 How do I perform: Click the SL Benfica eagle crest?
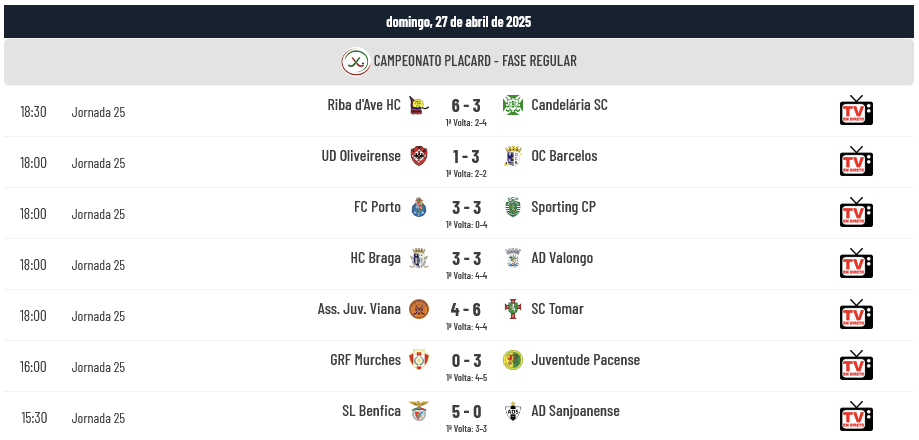click(419, 411)
